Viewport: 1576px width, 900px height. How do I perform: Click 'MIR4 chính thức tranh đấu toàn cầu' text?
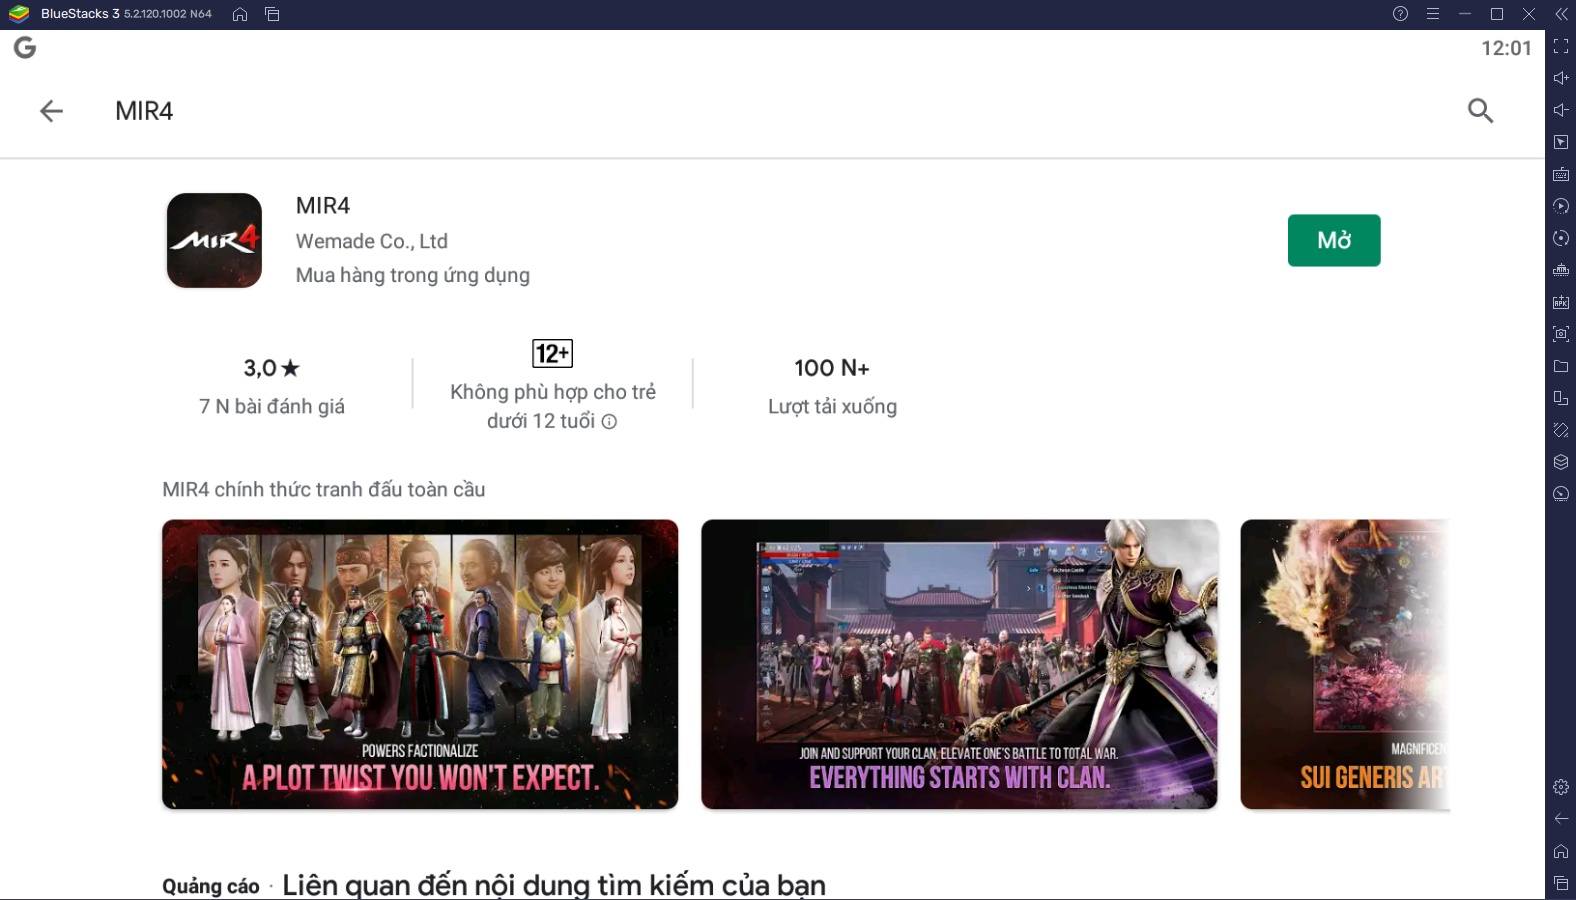pos(324,489)
